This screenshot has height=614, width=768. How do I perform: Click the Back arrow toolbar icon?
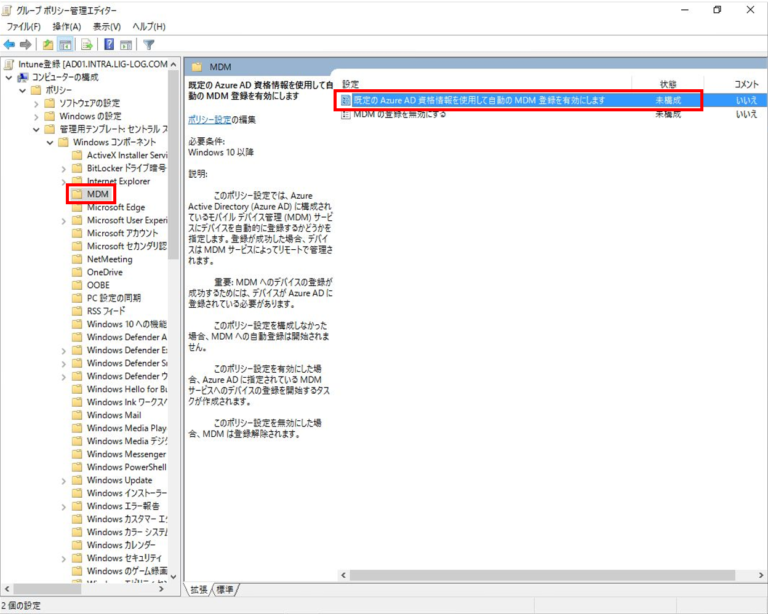point(9,45)
